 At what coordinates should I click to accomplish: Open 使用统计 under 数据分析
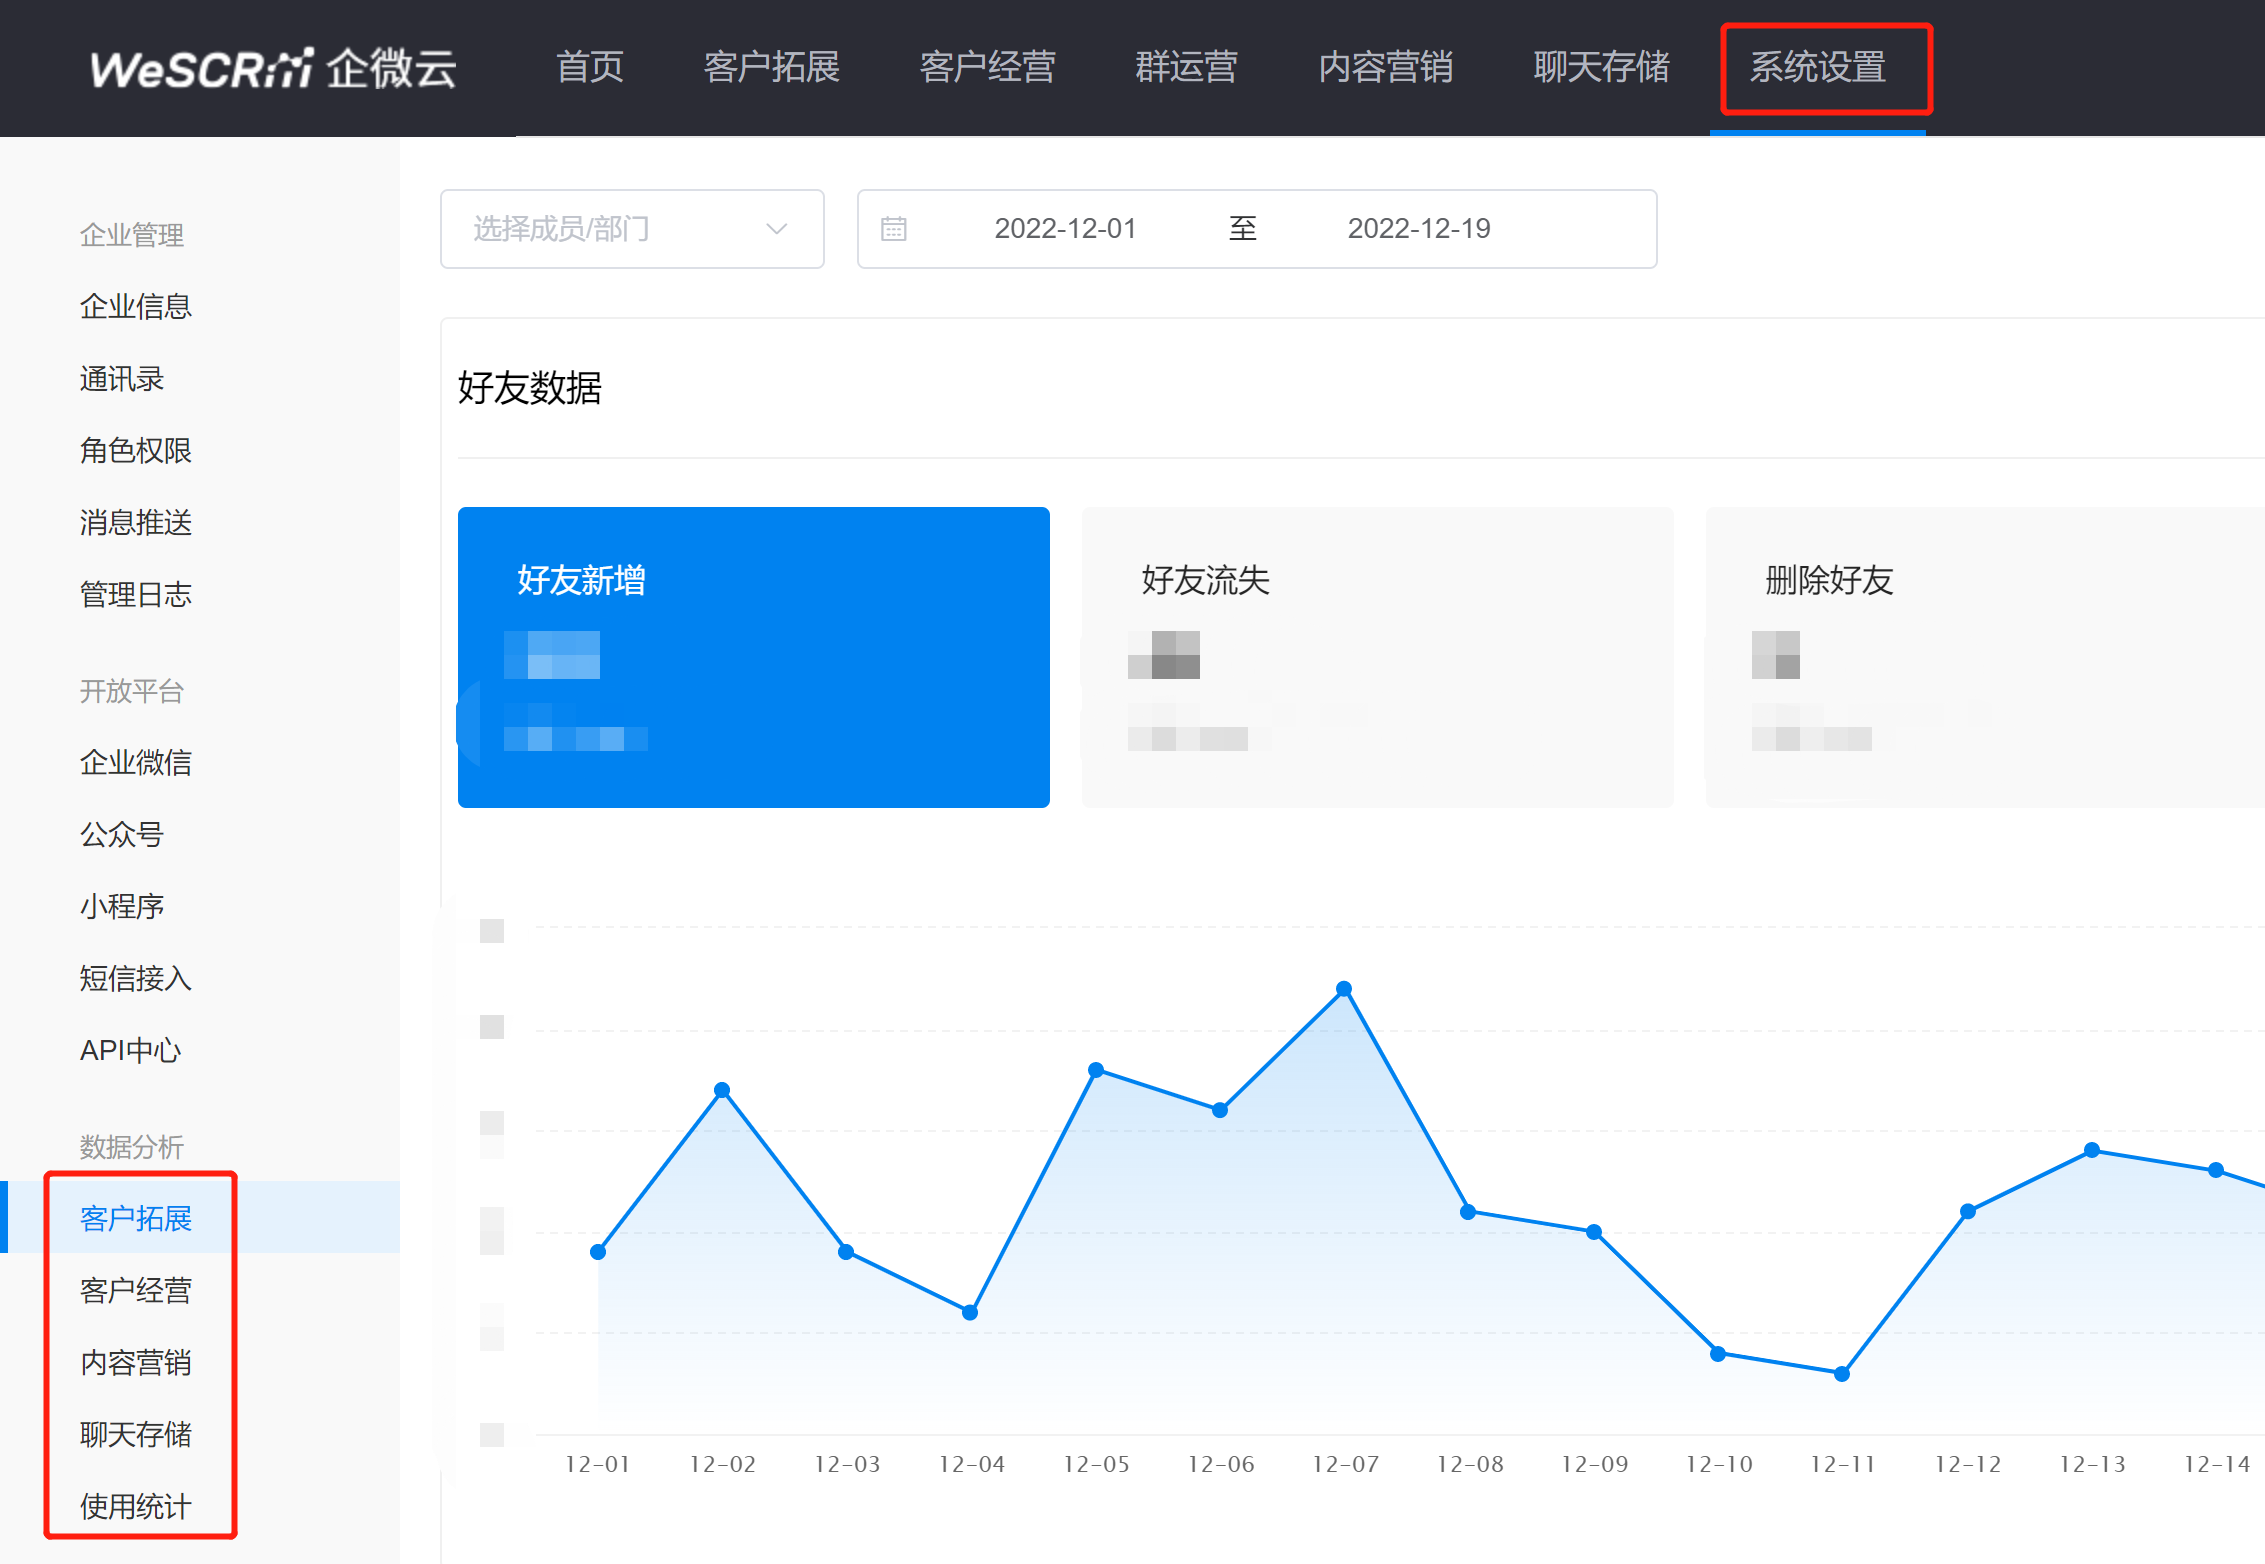[136, 1506]
